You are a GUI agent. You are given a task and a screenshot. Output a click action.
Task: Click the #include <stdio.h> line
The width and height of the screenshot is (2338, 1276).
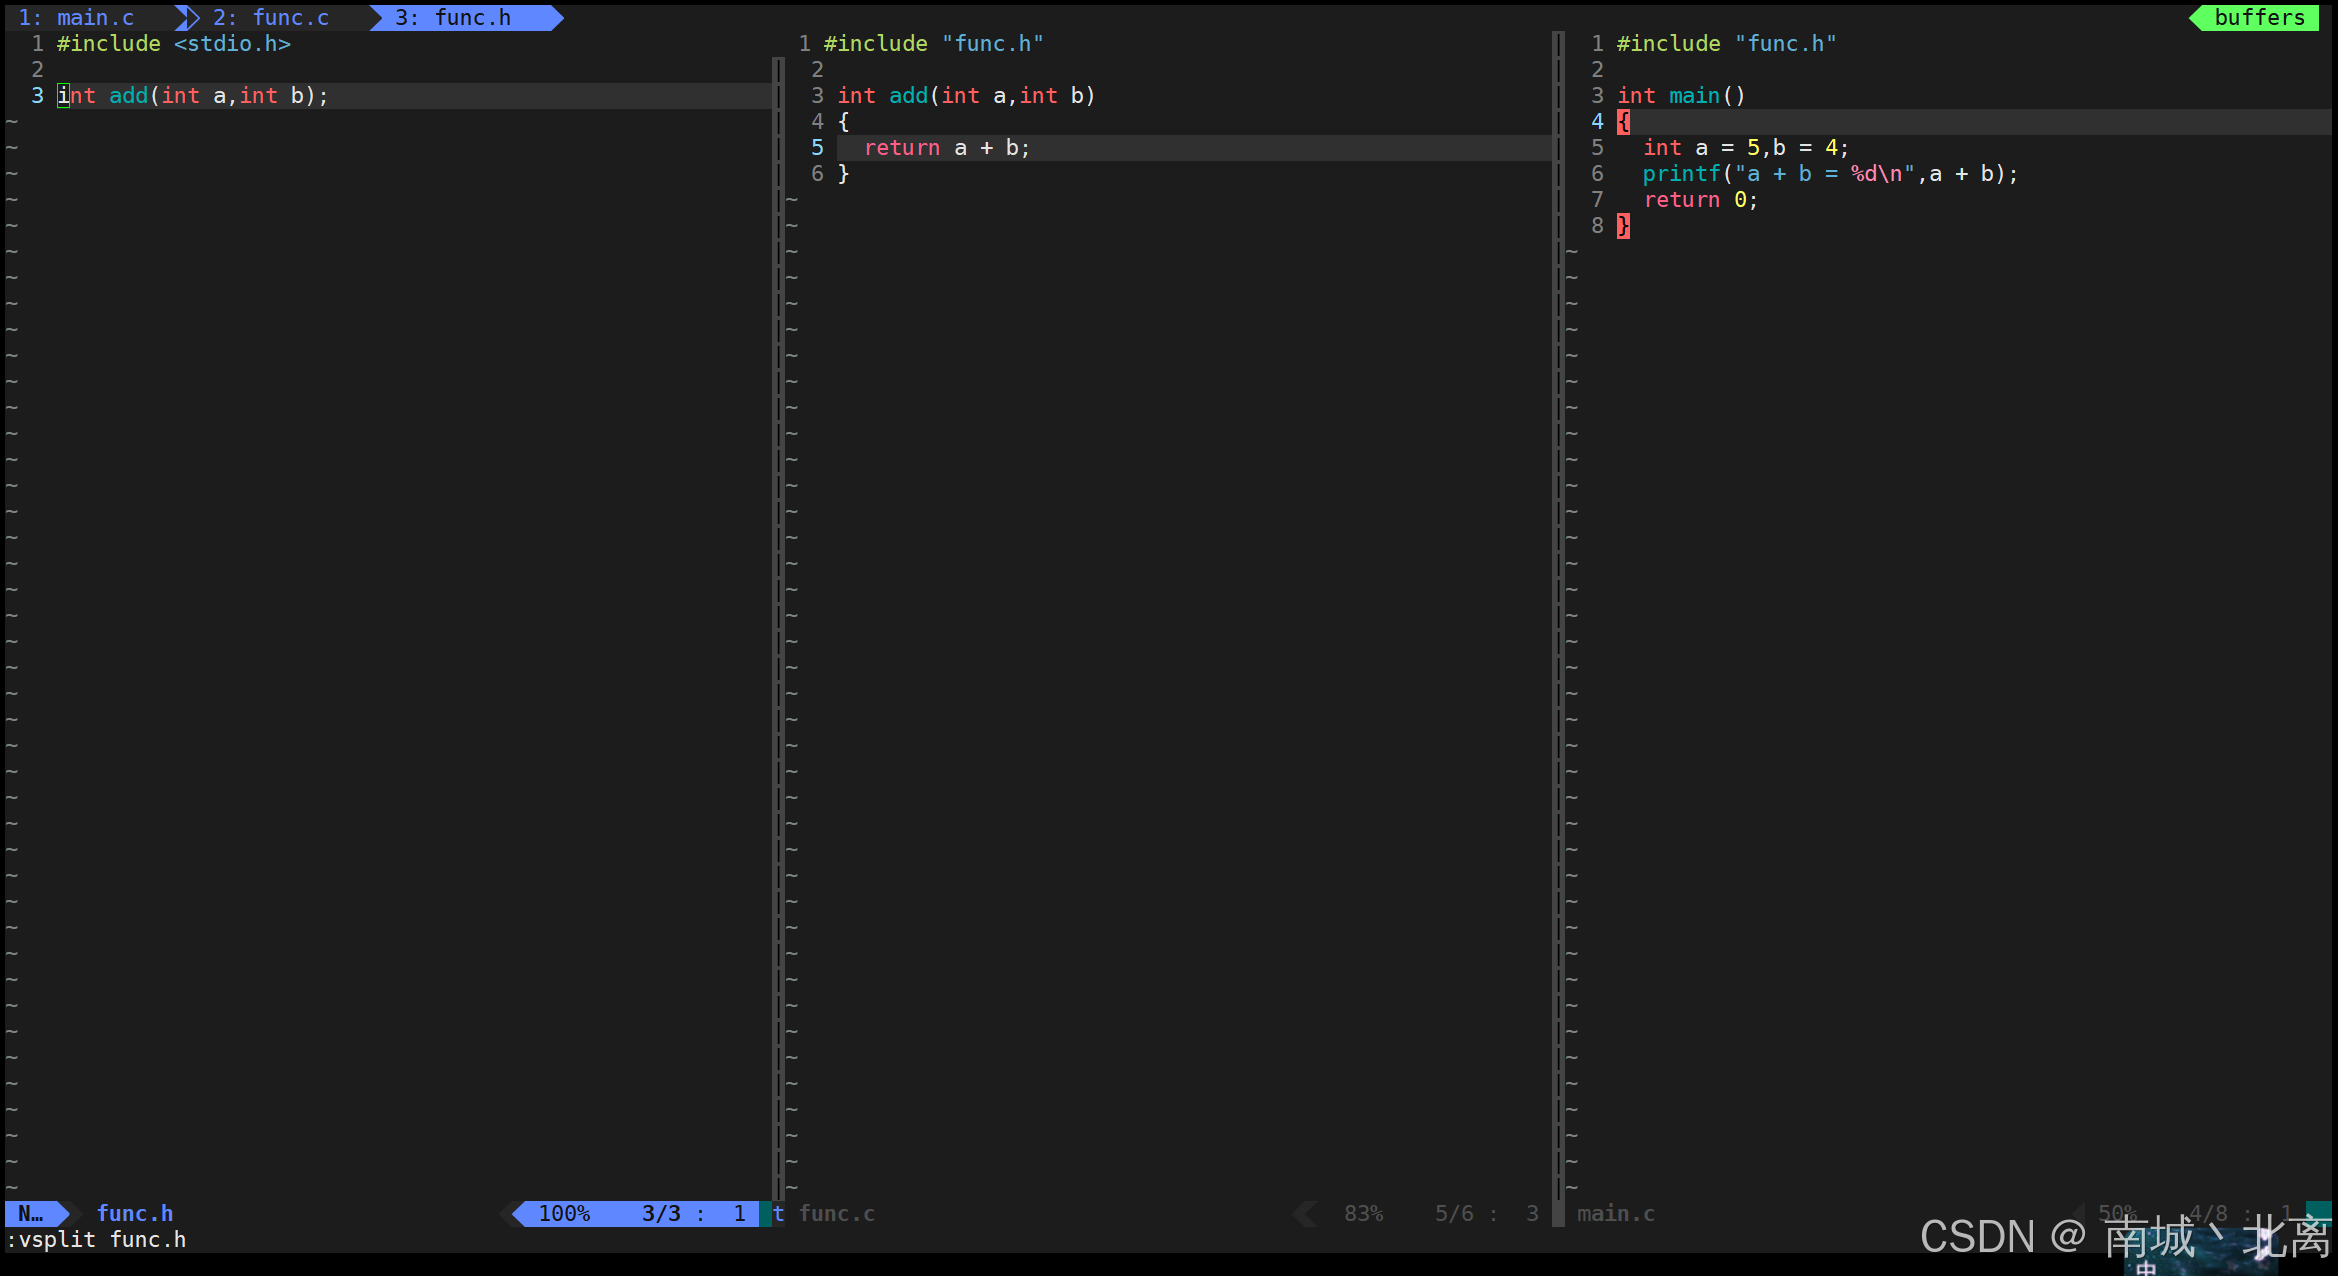click(x=173, y=44)
